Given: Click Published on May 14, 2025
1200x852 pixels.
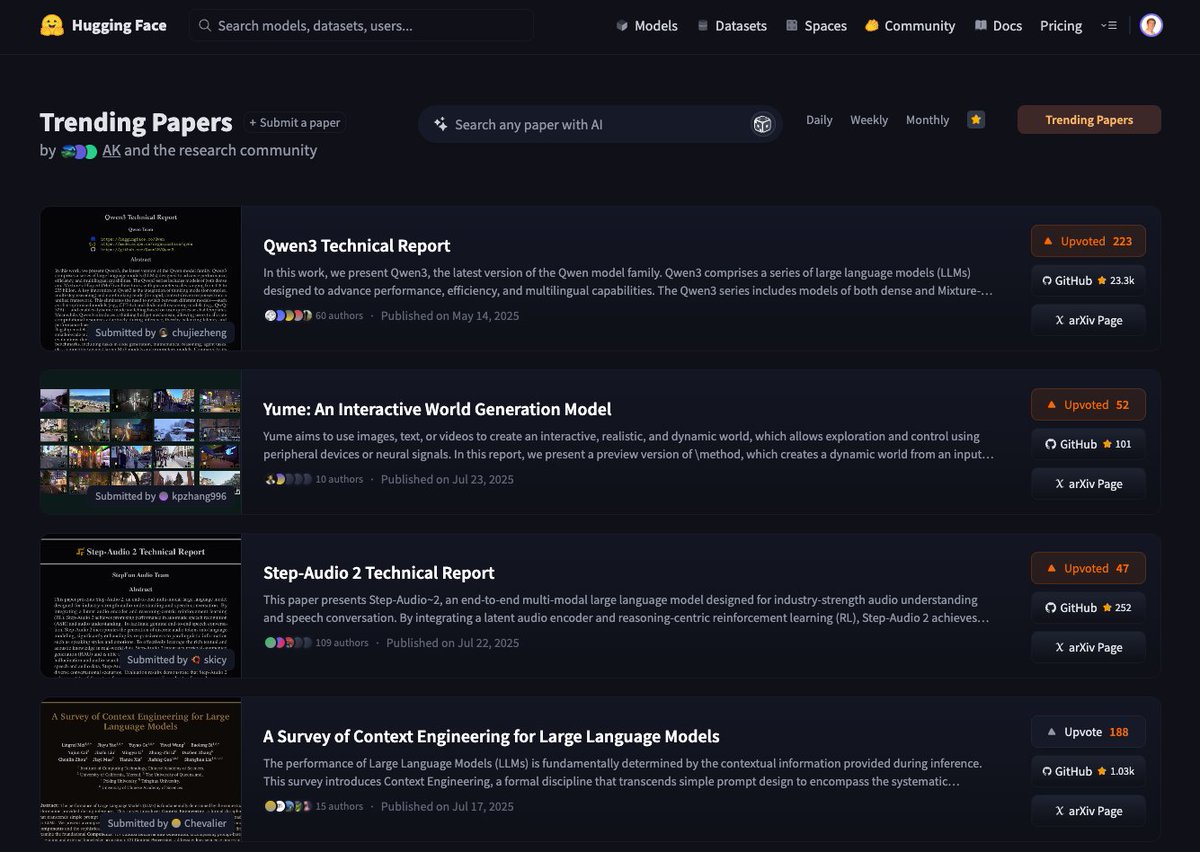Looking at the screenshot, I should click(450, 316).
